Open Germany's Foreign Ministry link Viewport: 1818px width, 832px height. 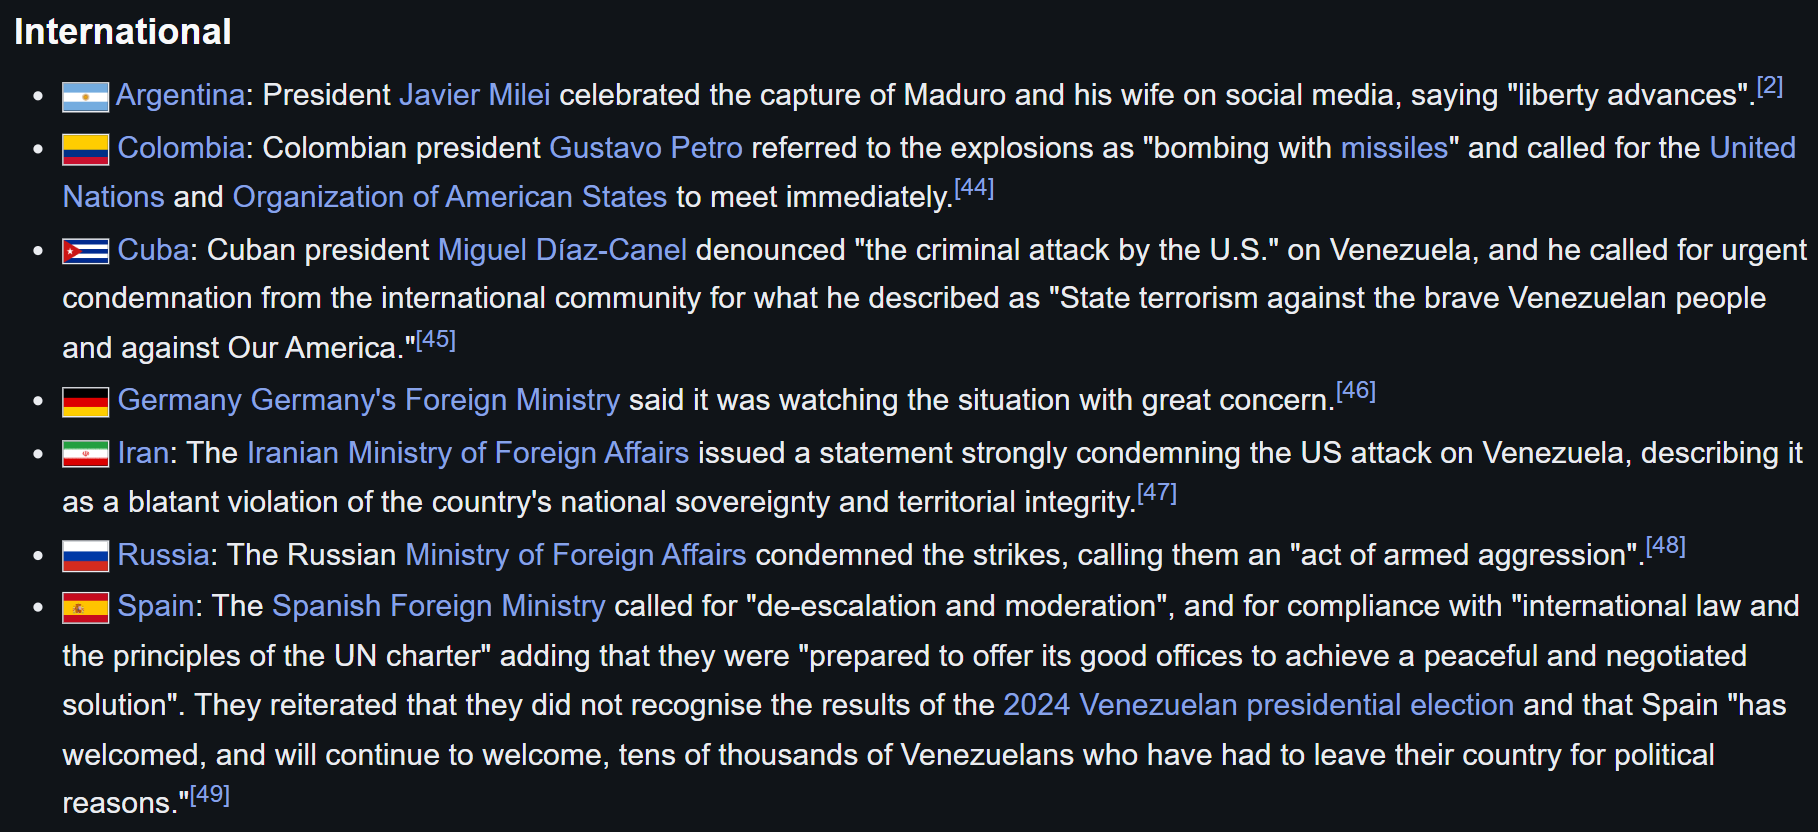[x=435, y=400]
